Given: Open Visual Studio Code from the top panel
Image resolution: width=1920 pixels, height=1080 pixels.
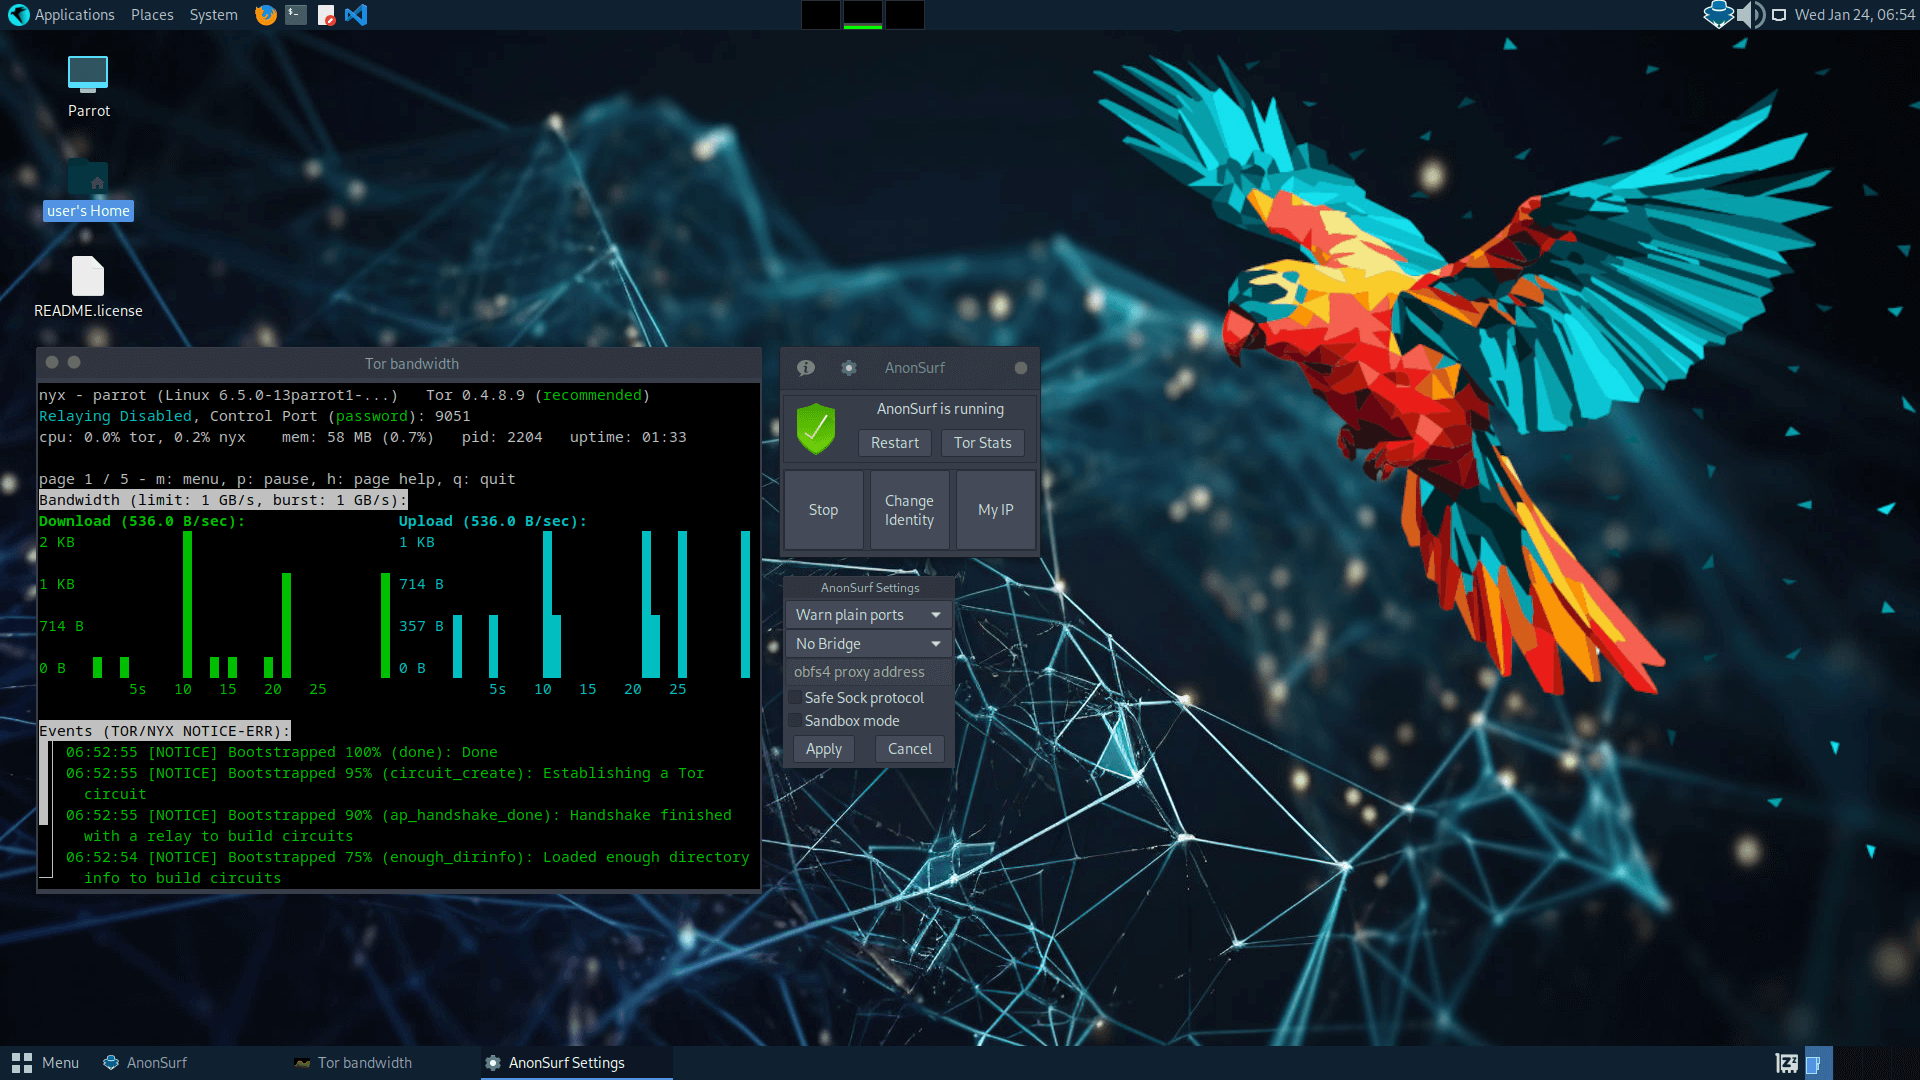Looking at the screenshot, I should pyautogui.click(x=356, y=15).
